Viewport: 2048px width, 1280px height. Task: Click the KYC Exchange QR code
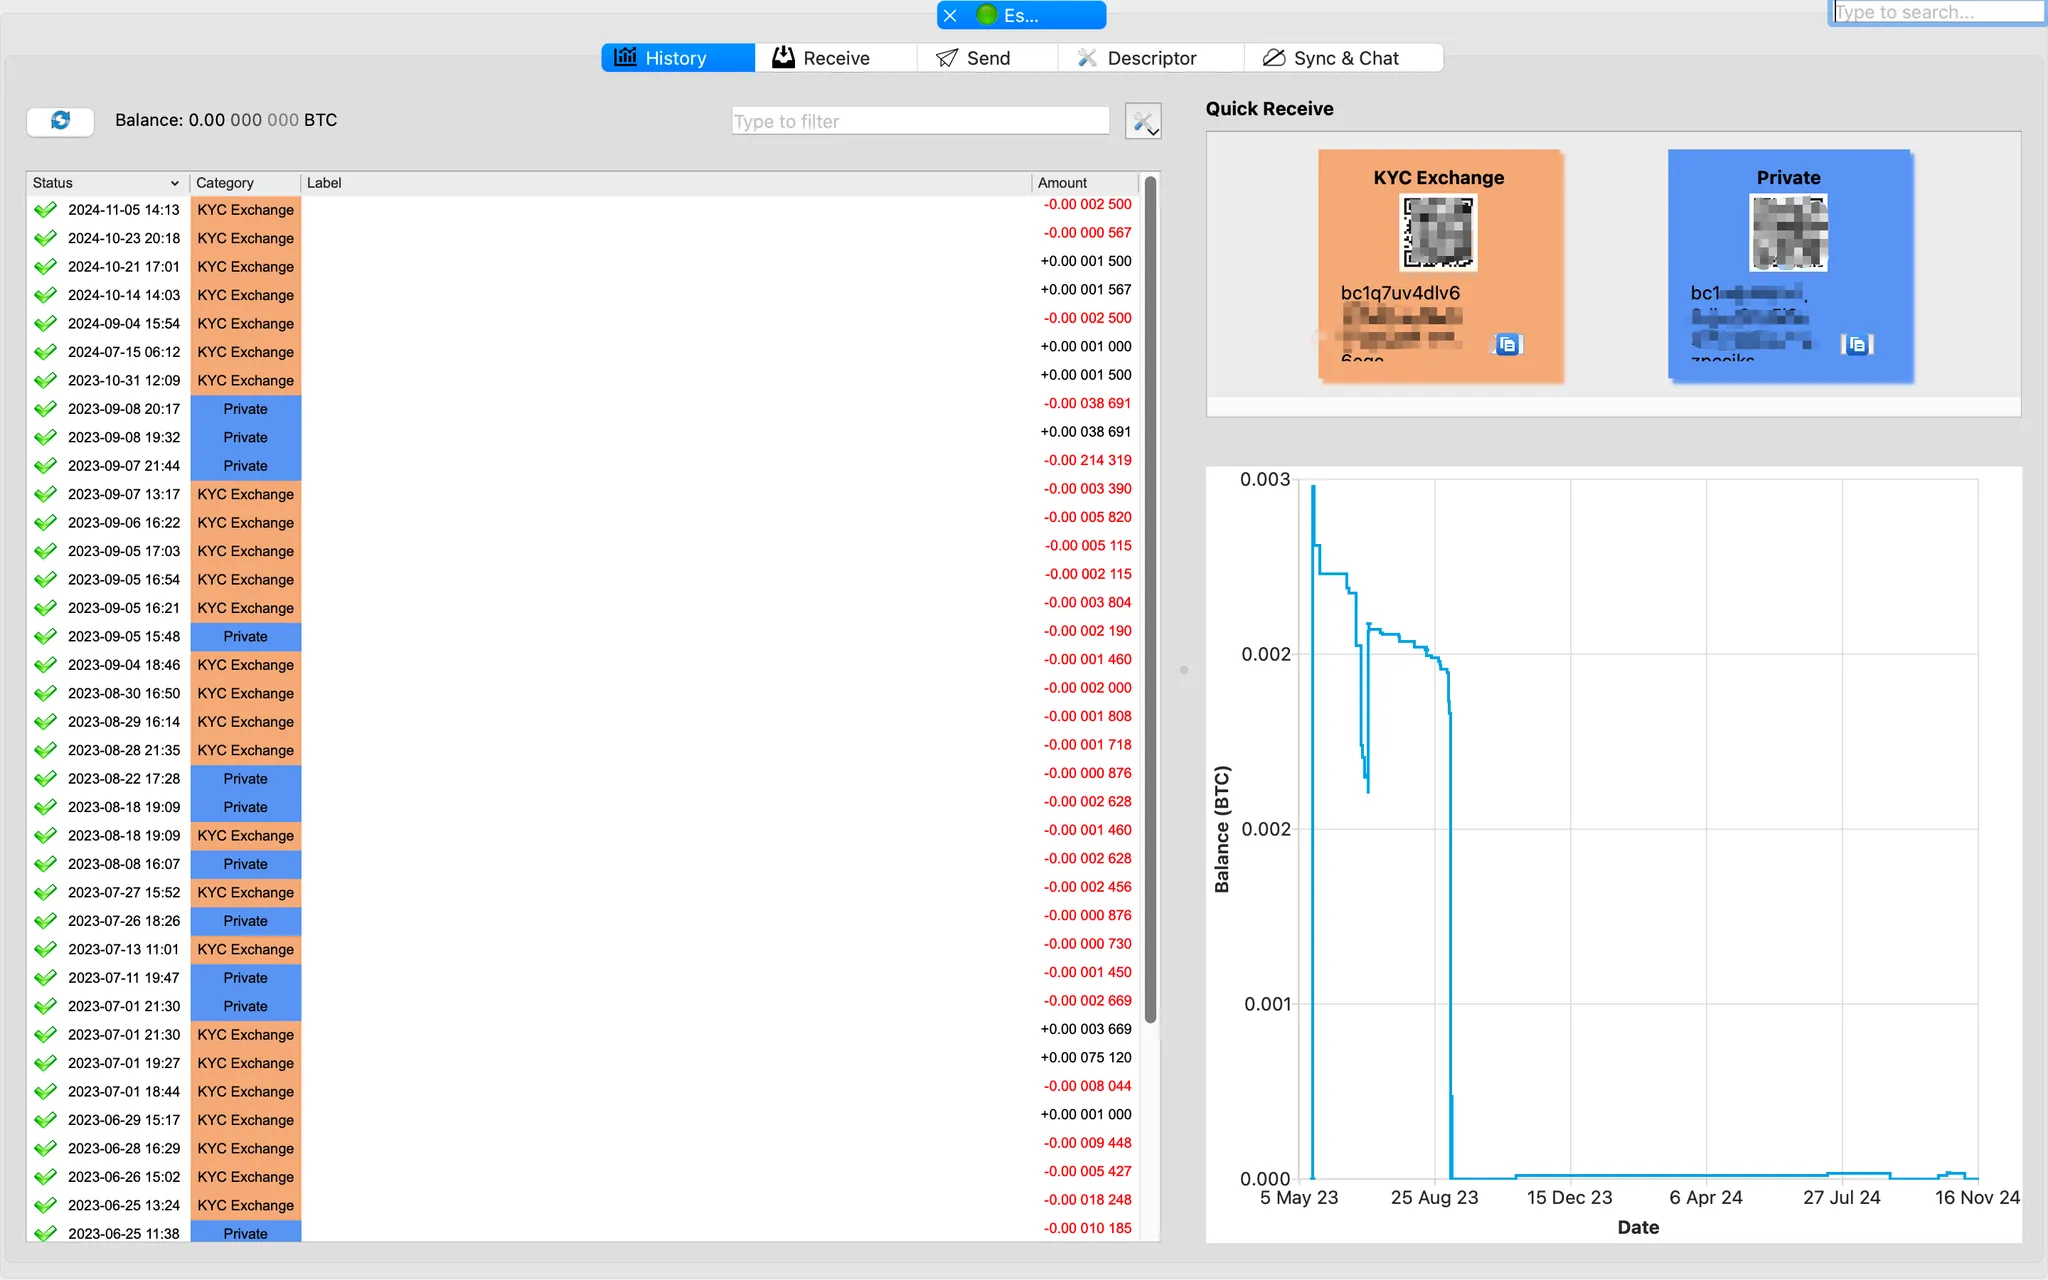[1438, 233]
